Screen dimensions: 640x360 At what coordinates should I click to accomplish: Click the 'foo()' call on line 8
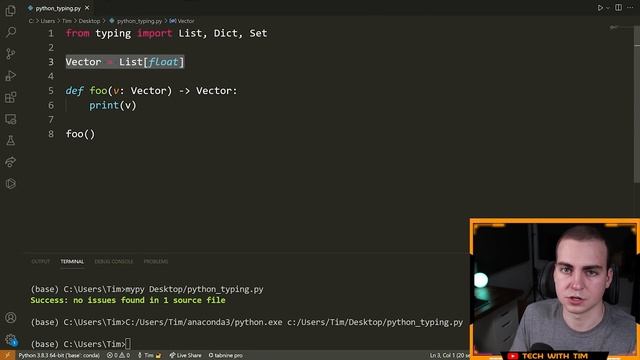coord(80,134)
